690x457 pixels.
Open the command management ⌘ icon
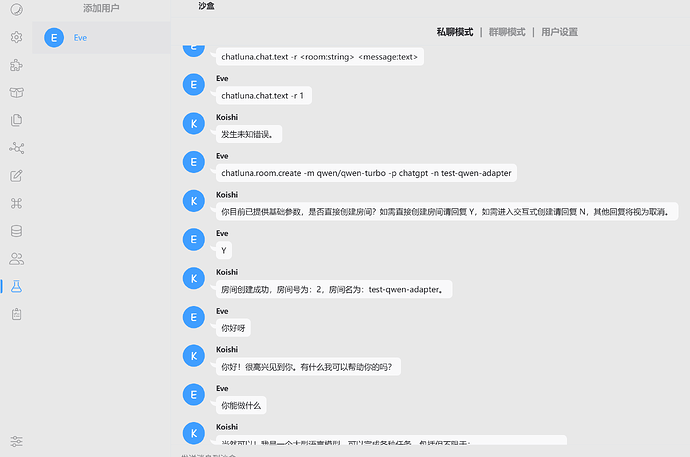[x=16, y=203]
